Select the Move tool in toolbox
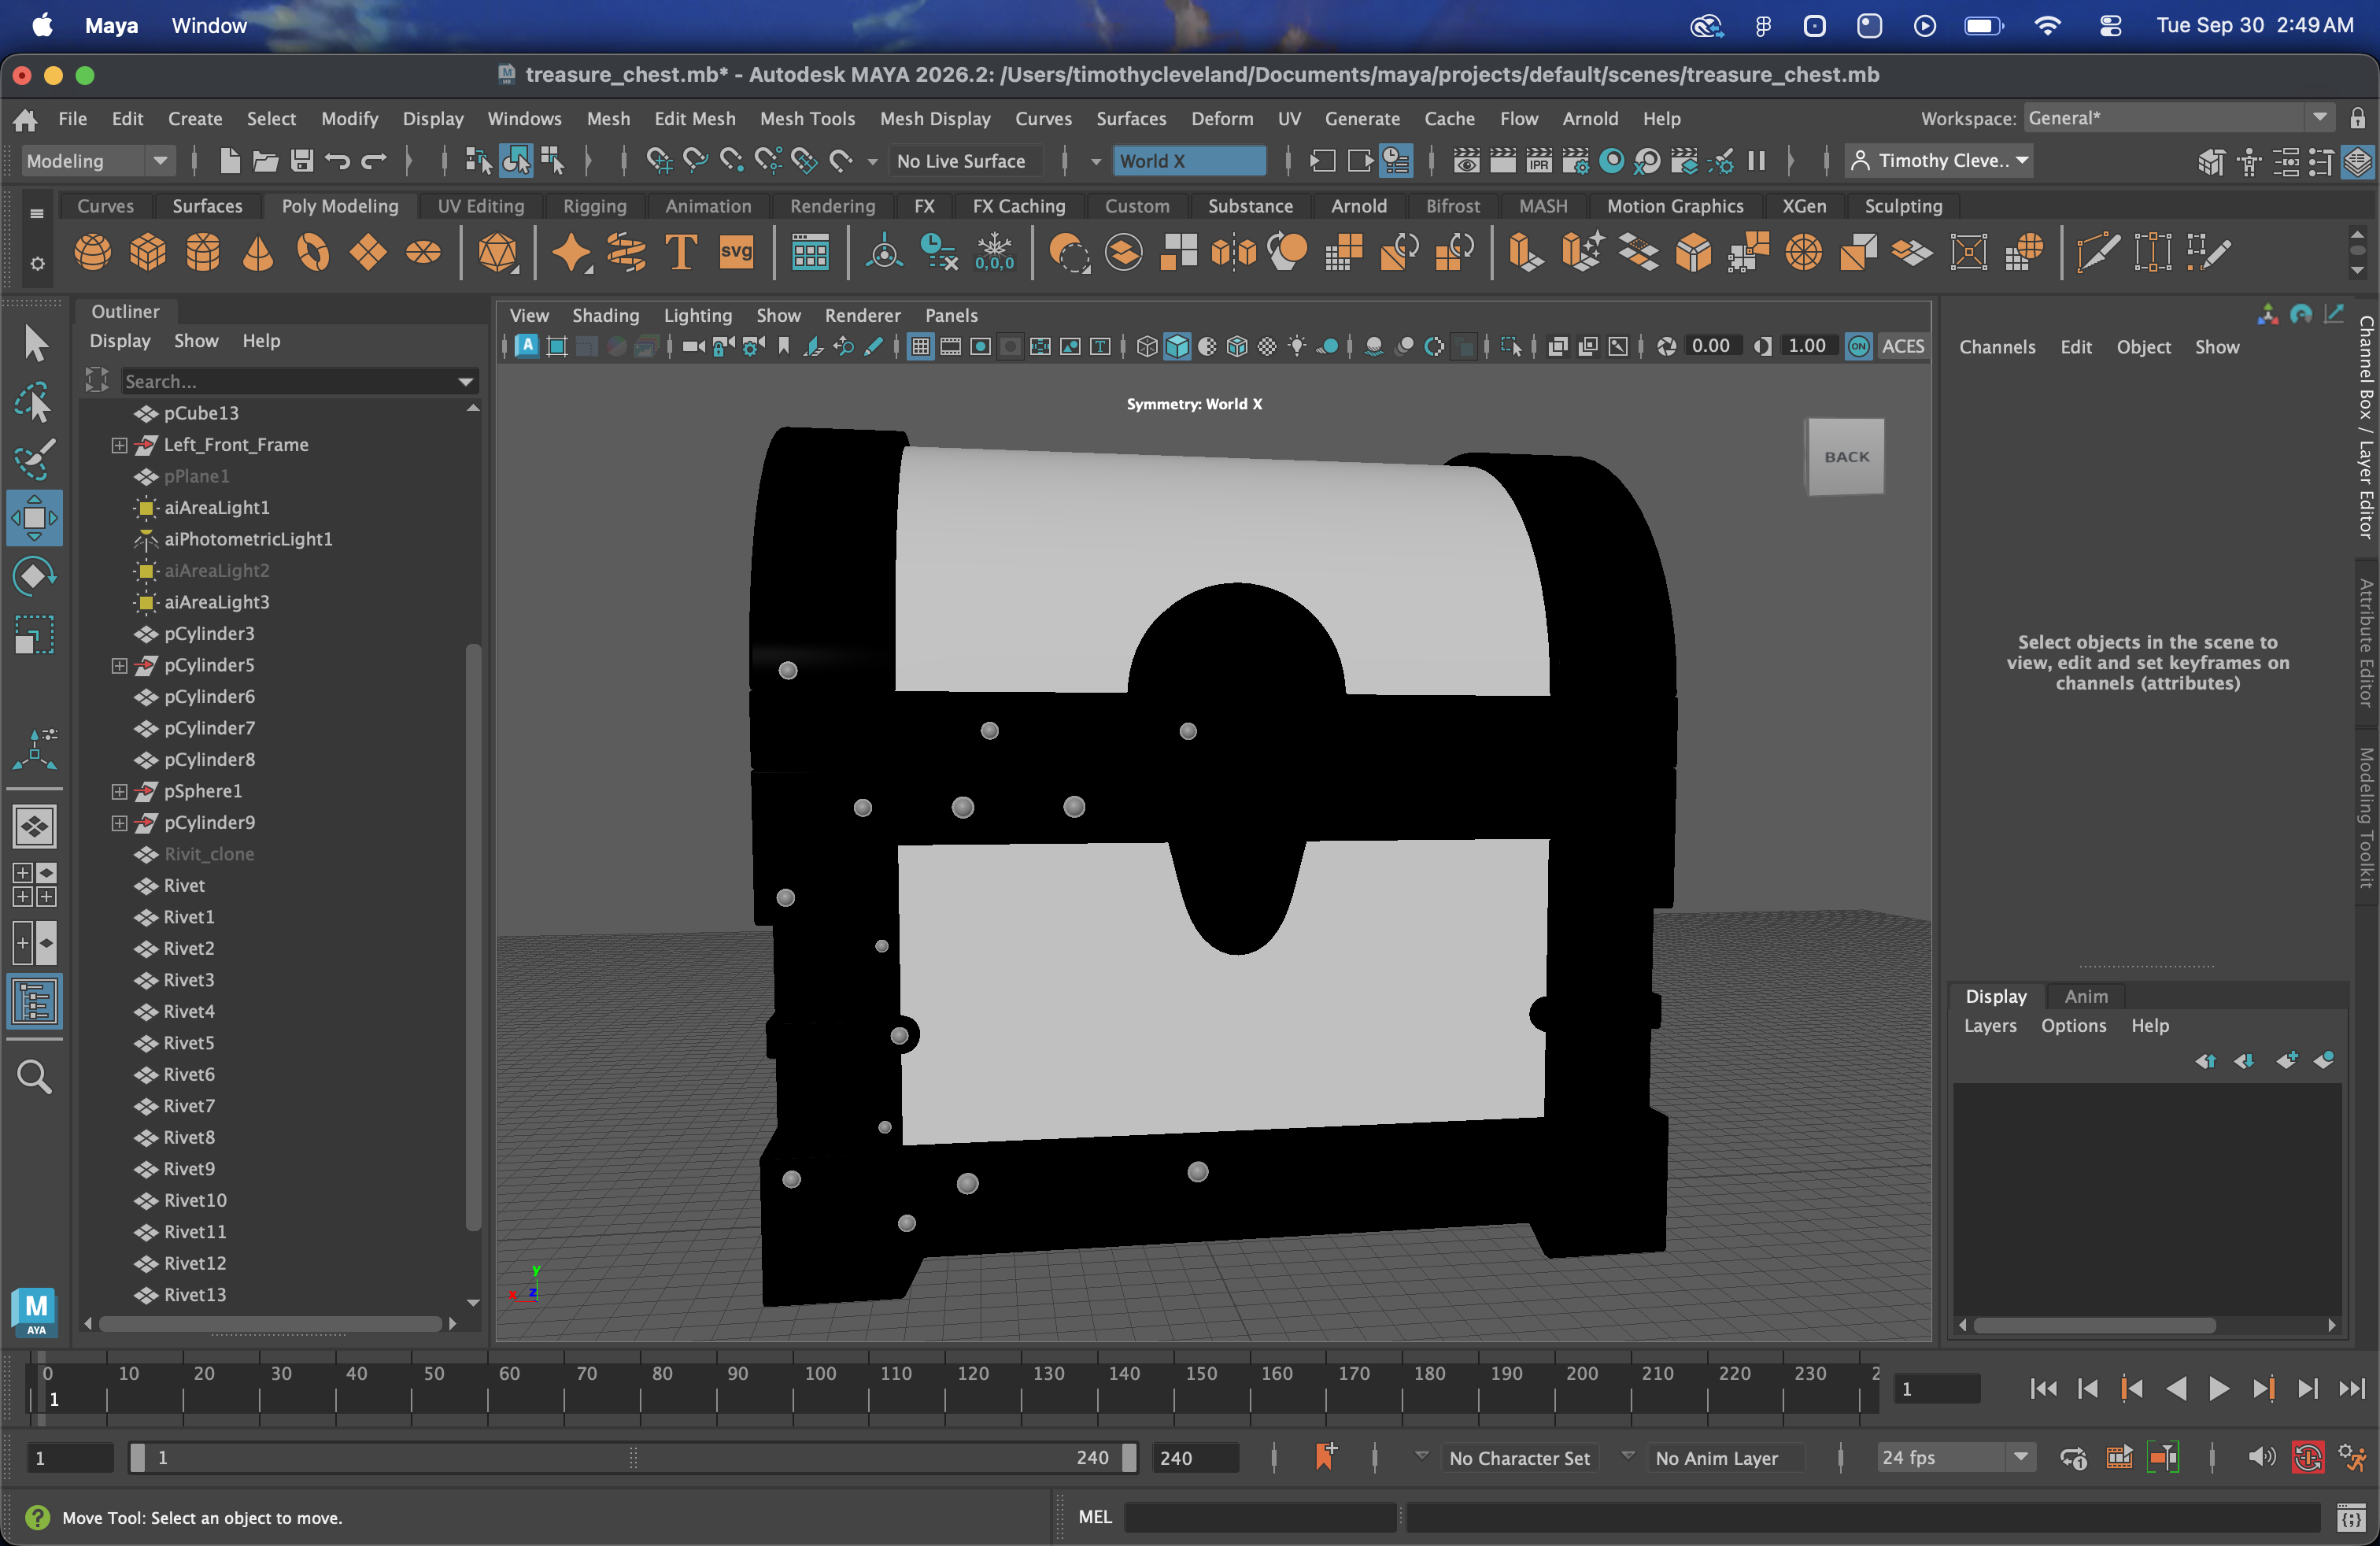This screenshot has width=2380, height=1546. [x=34, y=518]
